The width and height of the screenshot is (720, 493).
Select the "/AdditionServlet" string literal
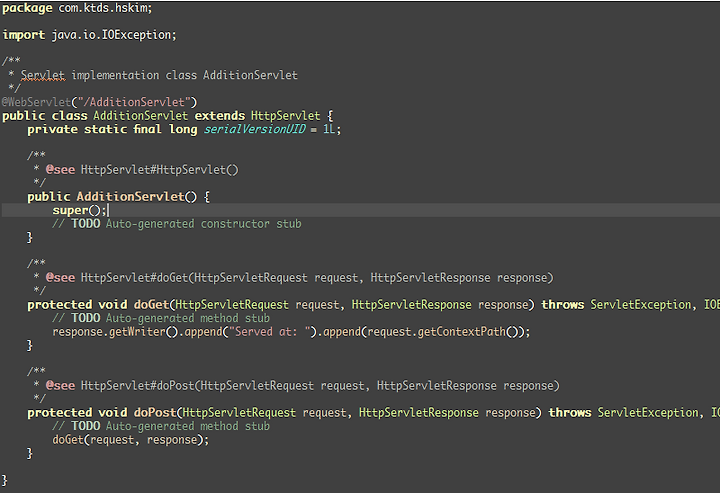[x=135, y=102]
